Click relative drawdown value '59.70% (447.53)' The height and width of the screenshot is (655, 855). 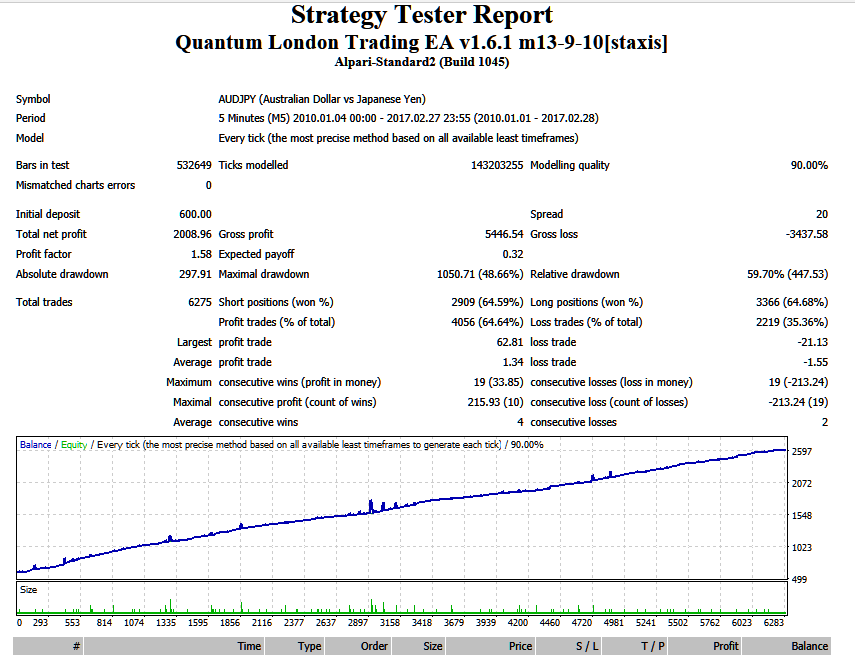[787, 274]
